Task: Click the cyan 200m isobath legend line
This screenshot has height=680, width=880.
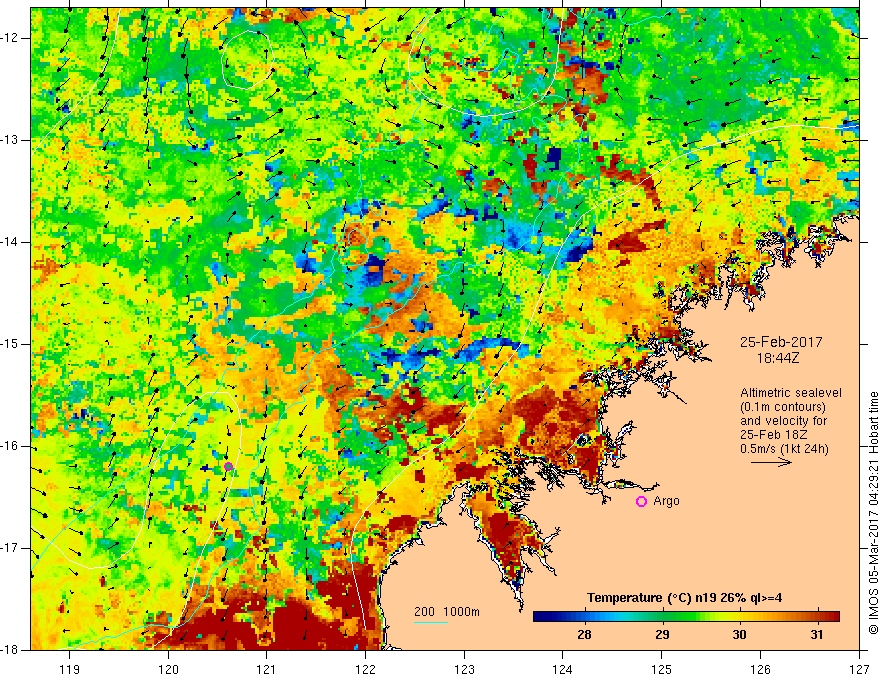Action: [x=431, y=622]
